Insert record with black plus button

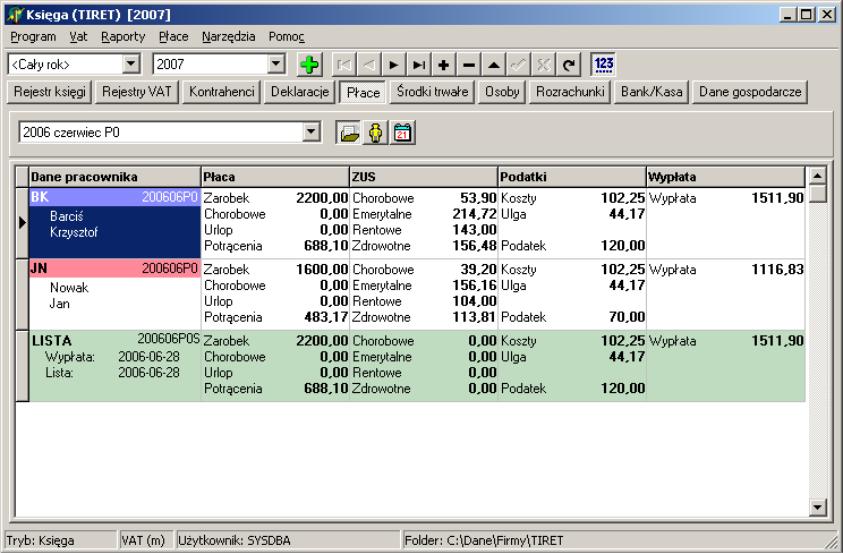[x=444, y=65]
